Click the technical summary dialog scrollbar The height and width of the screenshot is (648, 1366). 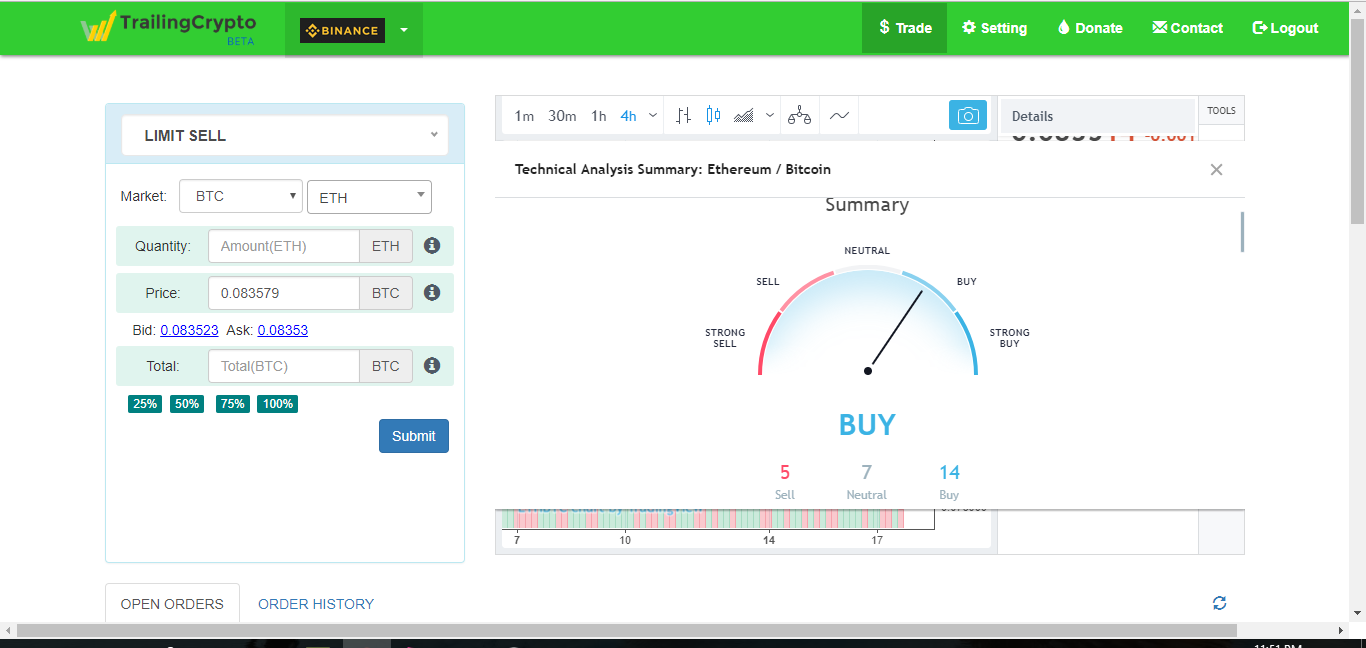[x=1242, y=232]
